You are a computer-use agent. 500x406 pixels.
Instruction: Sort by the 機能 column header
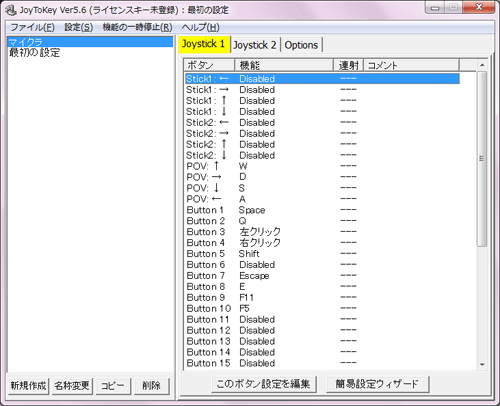[x=284, y=65]
